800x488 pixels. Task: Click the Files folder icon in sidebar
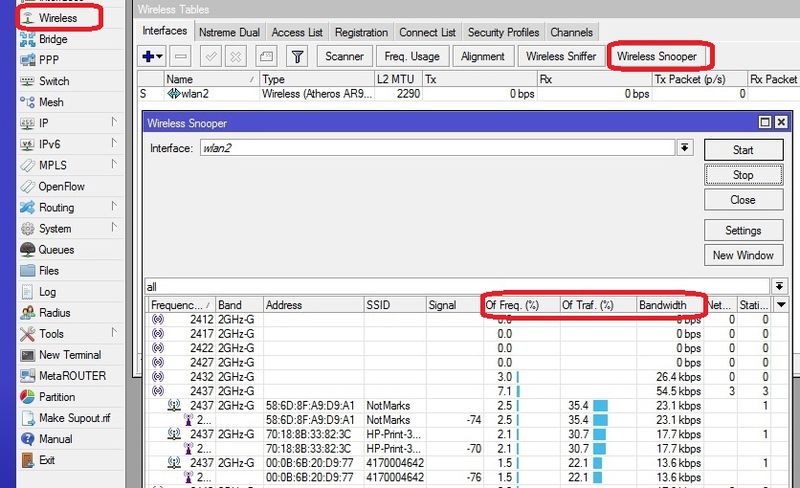28,271
